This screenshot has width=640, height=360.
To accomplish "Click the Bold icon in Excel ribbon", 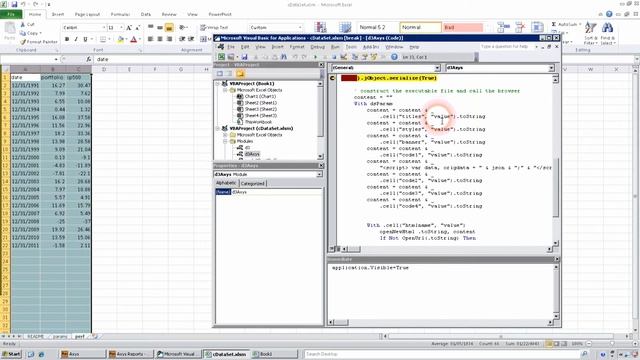I will click(67, 39).
